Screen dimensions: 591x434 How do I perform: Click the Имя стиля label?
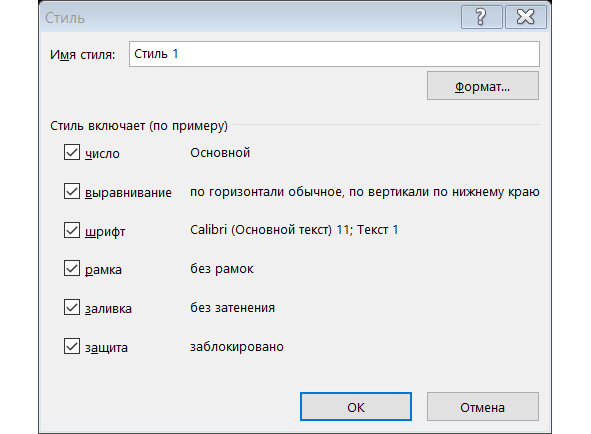83,55
